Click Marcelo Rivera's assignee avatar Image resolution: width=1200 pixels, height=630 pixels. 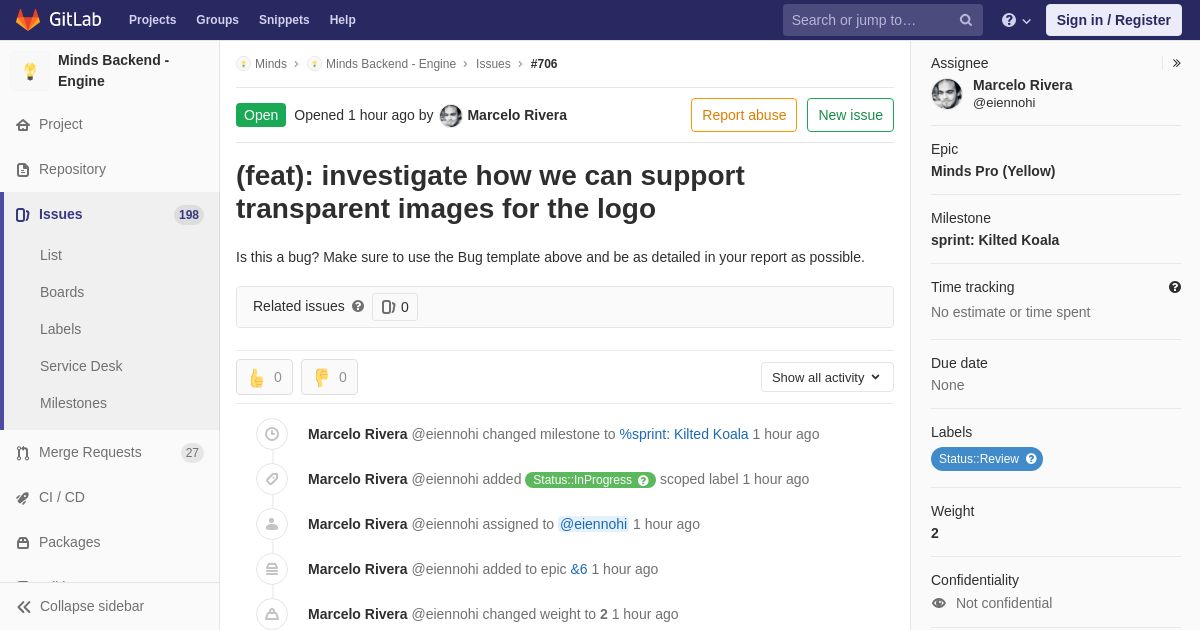coord(947,94)
